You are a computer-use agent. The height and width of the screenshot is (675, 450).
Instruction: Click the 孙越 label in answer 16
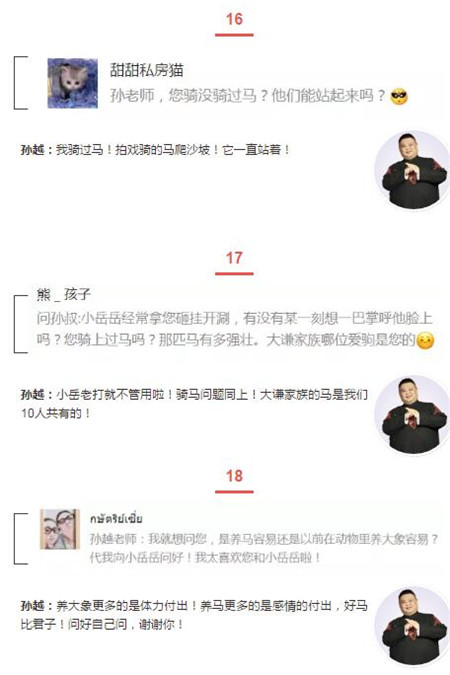[x=34, y=150]
